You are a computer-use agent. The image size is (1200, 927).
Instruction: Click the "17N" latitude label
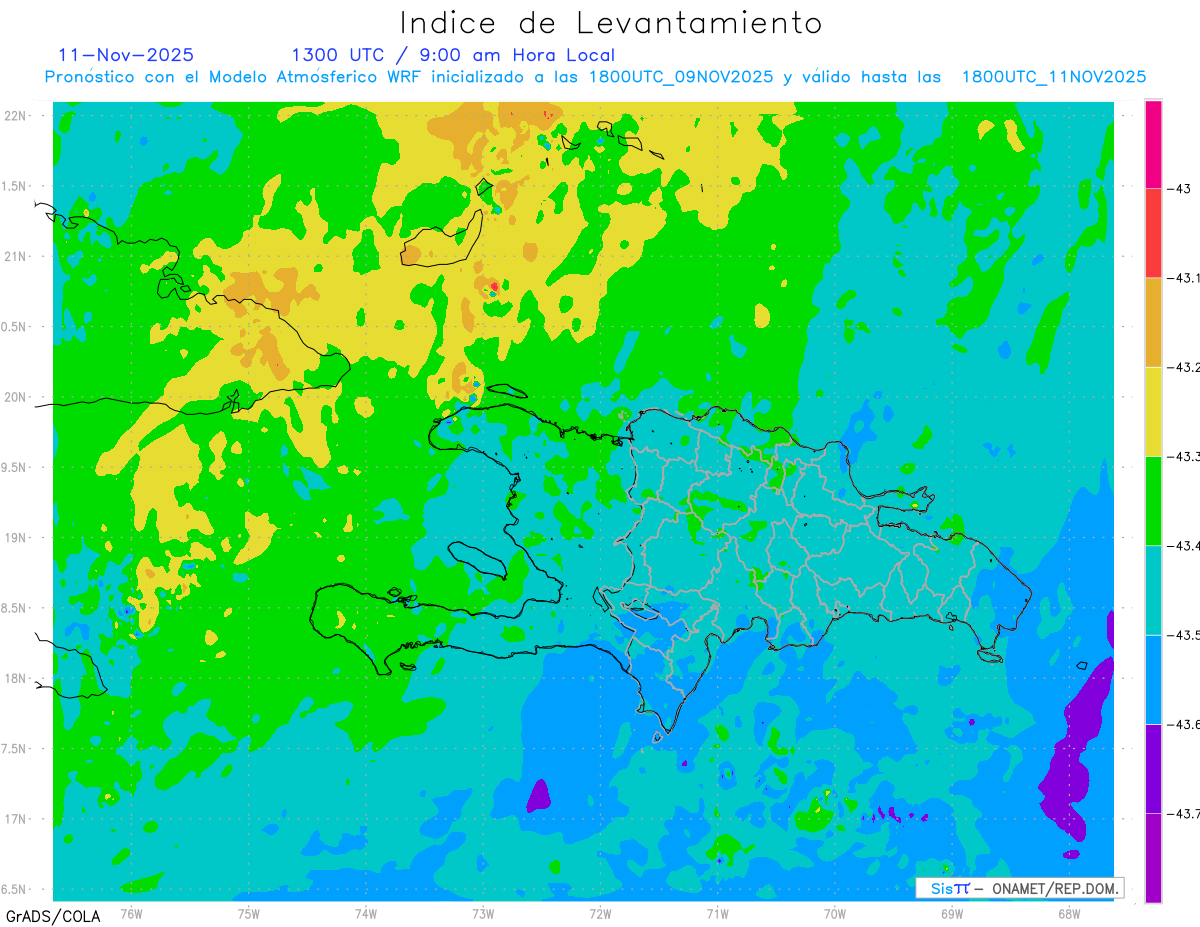click(17, 819)
